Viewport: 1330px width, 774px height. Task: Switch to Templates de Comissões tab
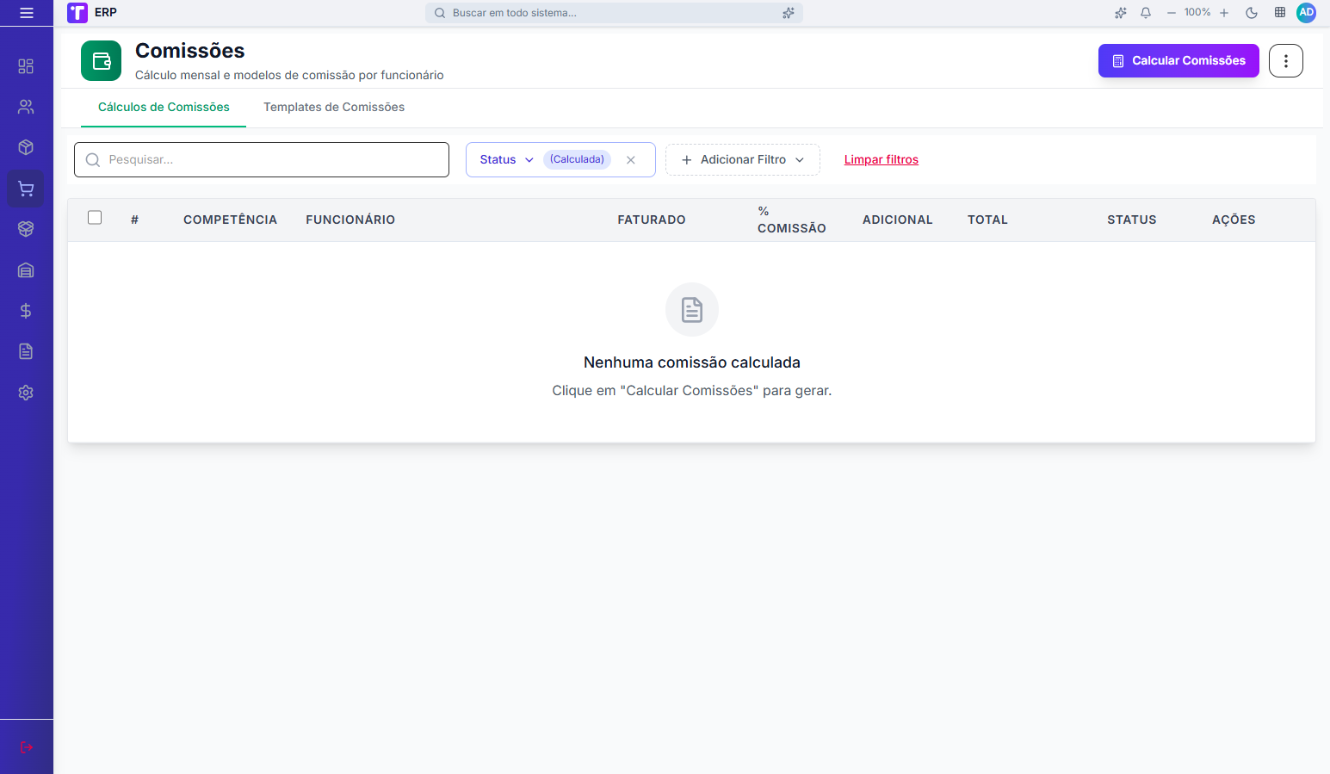pos(334,107)
